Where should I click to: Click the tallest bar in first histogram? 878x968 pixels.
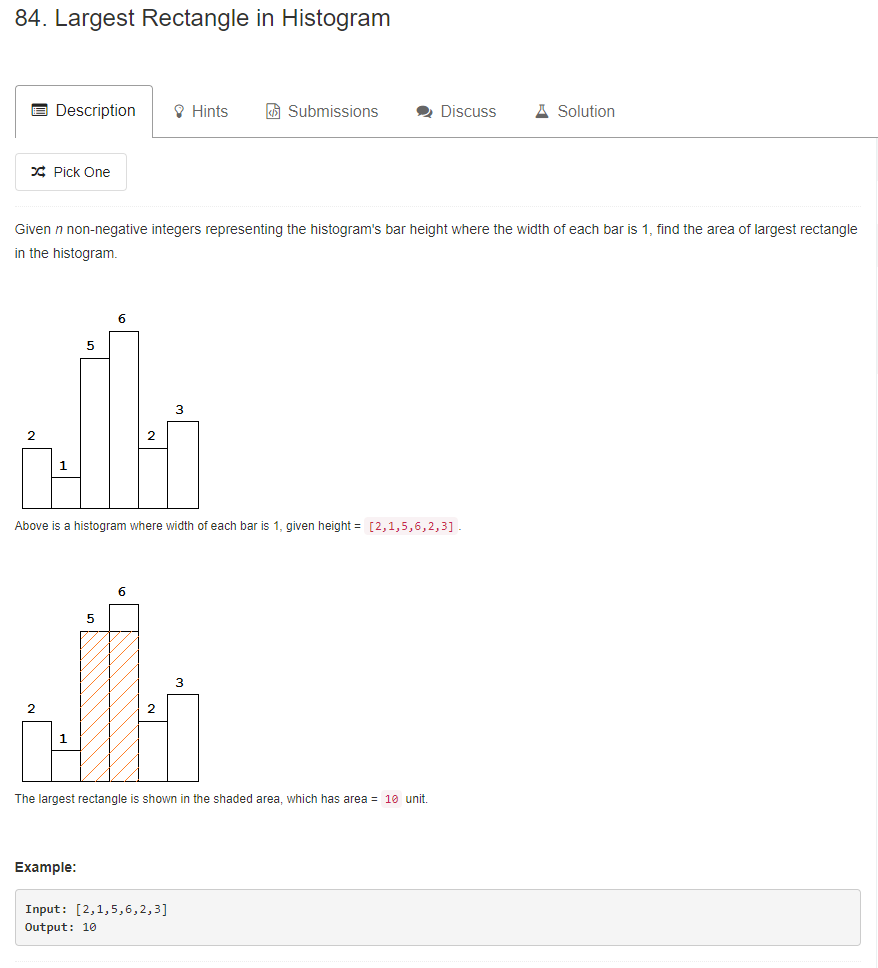click(124, 420)
